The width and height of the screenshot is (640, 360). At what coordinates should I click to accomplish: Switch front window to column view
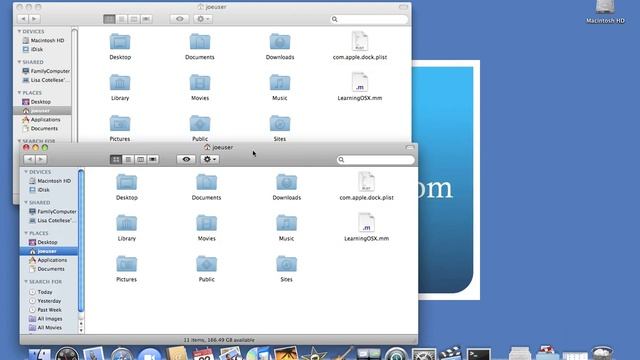click(x=140, y=159)
